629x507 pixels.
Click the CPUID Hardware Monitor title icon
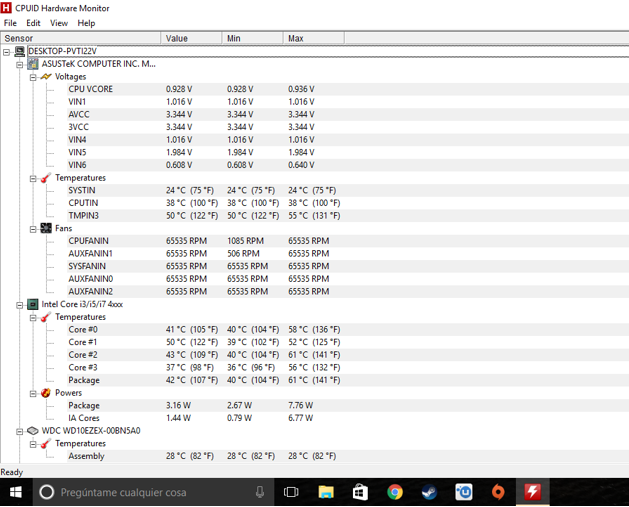click(x=6, y=8)
